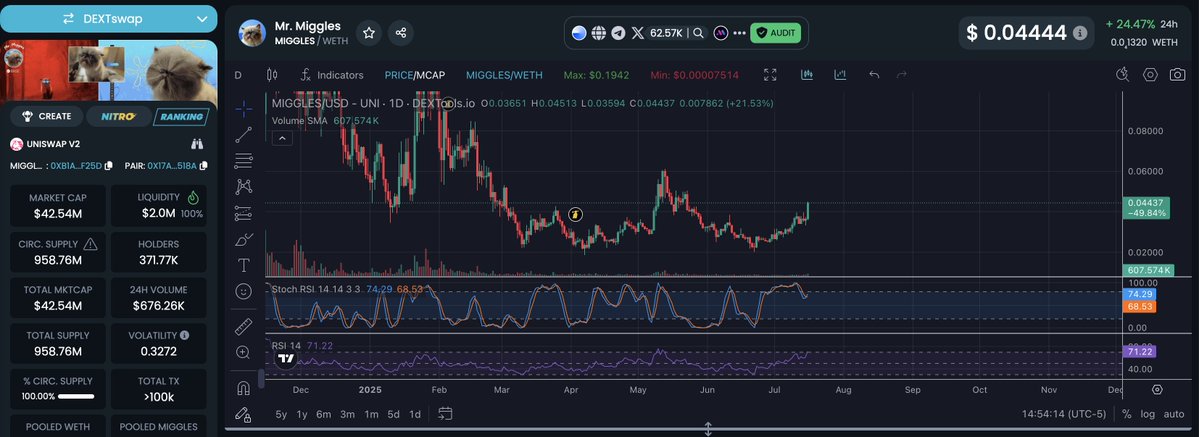Open quick search lightning icon

(x=1123, y=74)
